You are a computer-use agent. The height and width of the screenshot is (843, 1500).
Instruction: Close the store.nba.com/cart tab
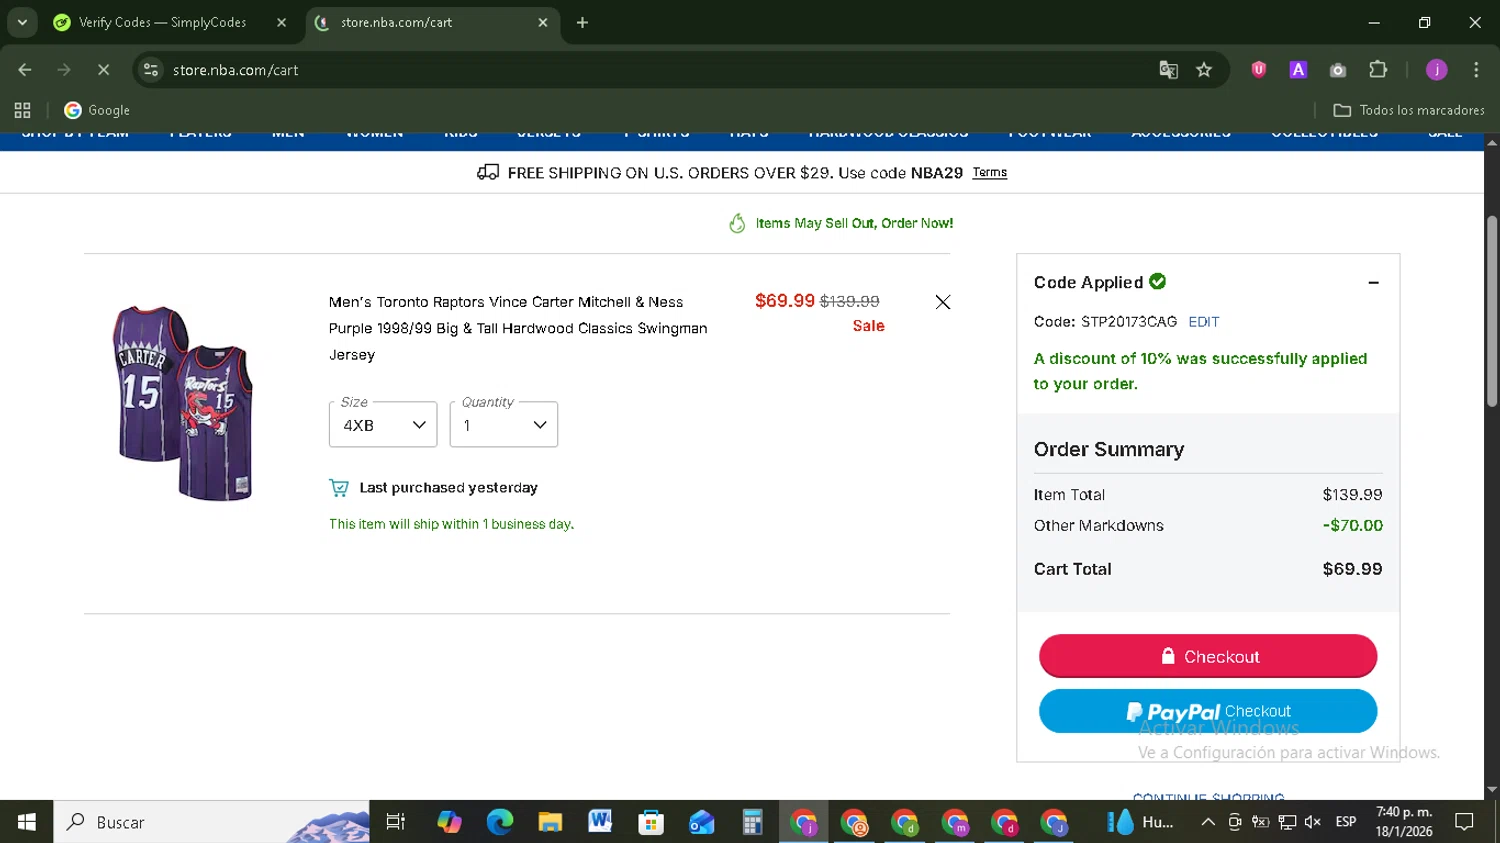tap(543, 22)
